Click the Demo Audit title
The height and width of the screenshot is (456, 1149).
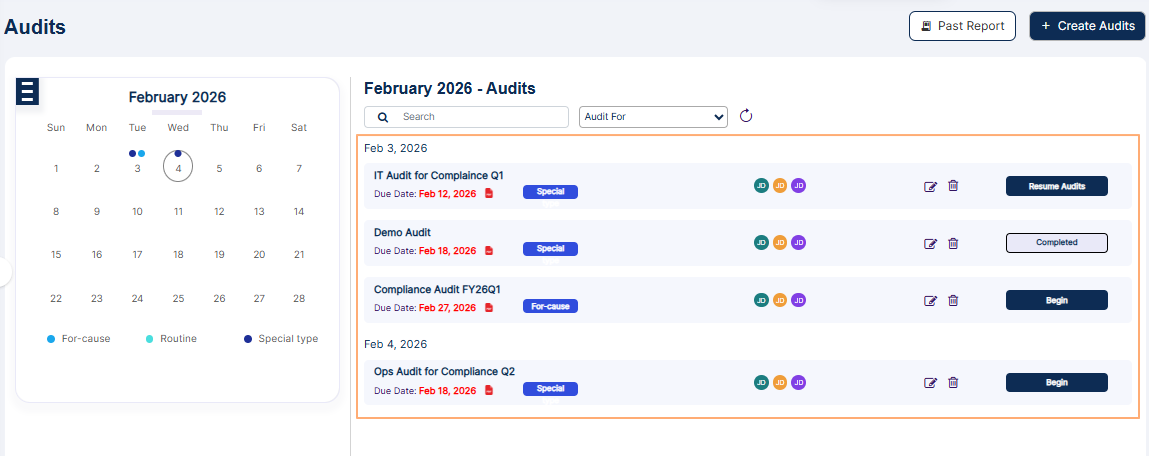(402, 232)
